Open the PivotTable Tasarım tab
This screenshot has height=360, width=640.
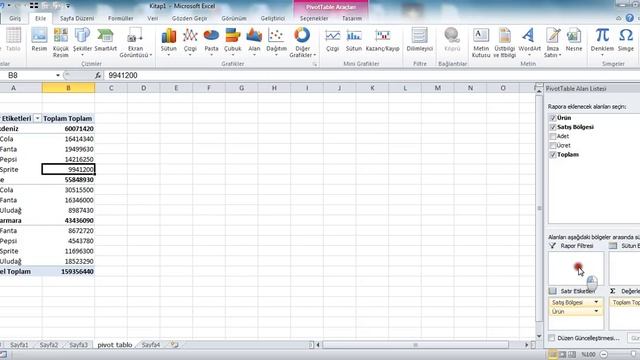(351, 18)
